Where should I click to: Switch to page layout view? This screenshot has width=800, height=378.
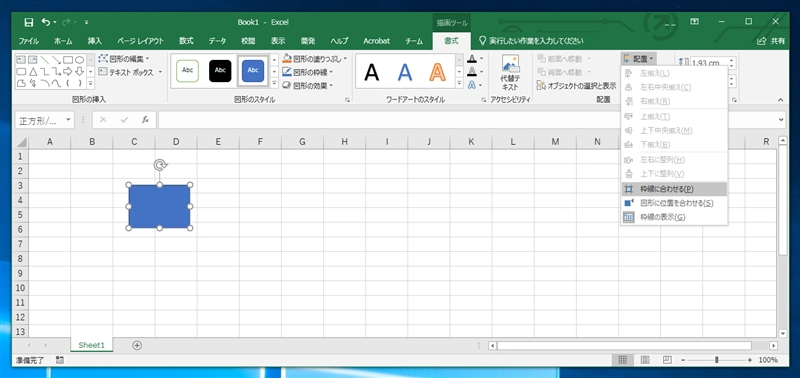tap(644, 360)
